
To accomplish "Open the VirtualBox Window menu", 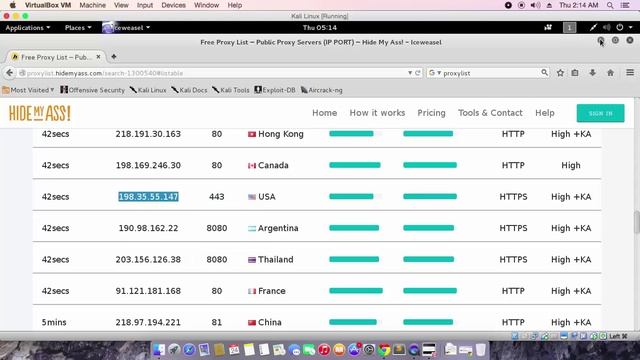I will (207, 5).
